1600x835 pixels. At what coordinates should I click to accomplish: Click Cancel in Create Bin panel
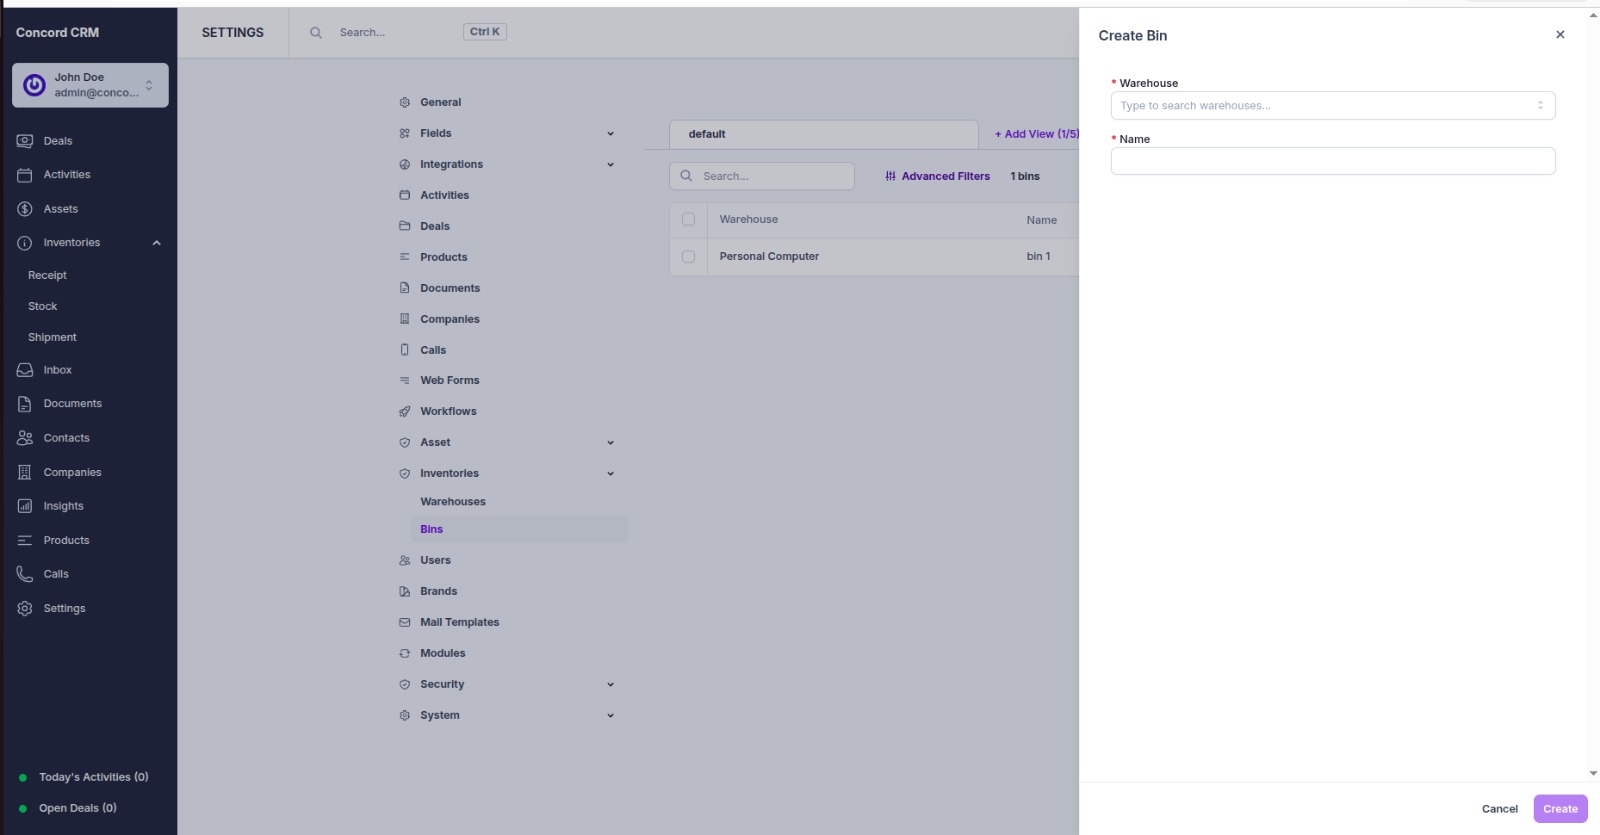point(1499,809)
